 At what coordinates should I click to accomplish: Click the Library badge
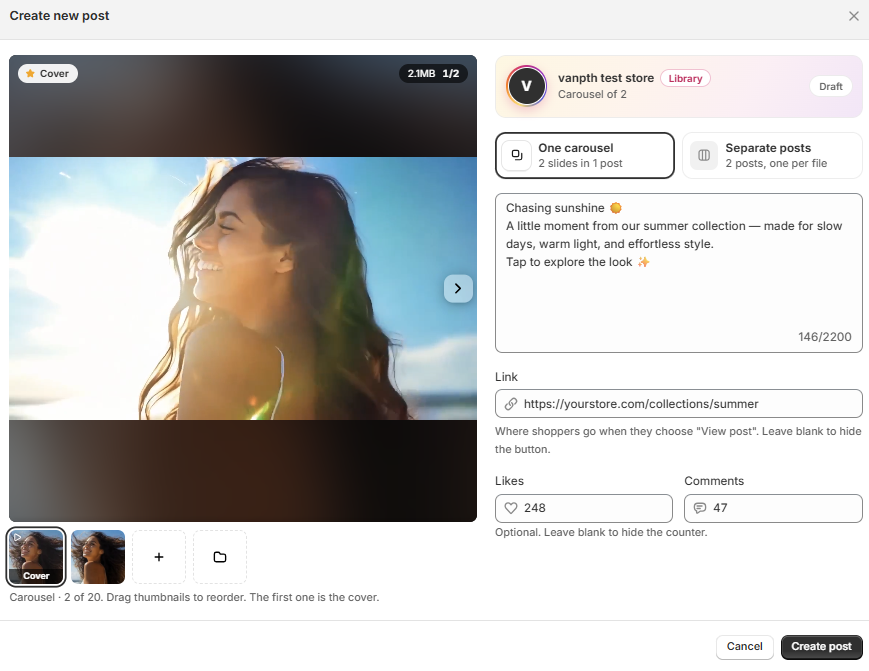click(x=685, y=79)
